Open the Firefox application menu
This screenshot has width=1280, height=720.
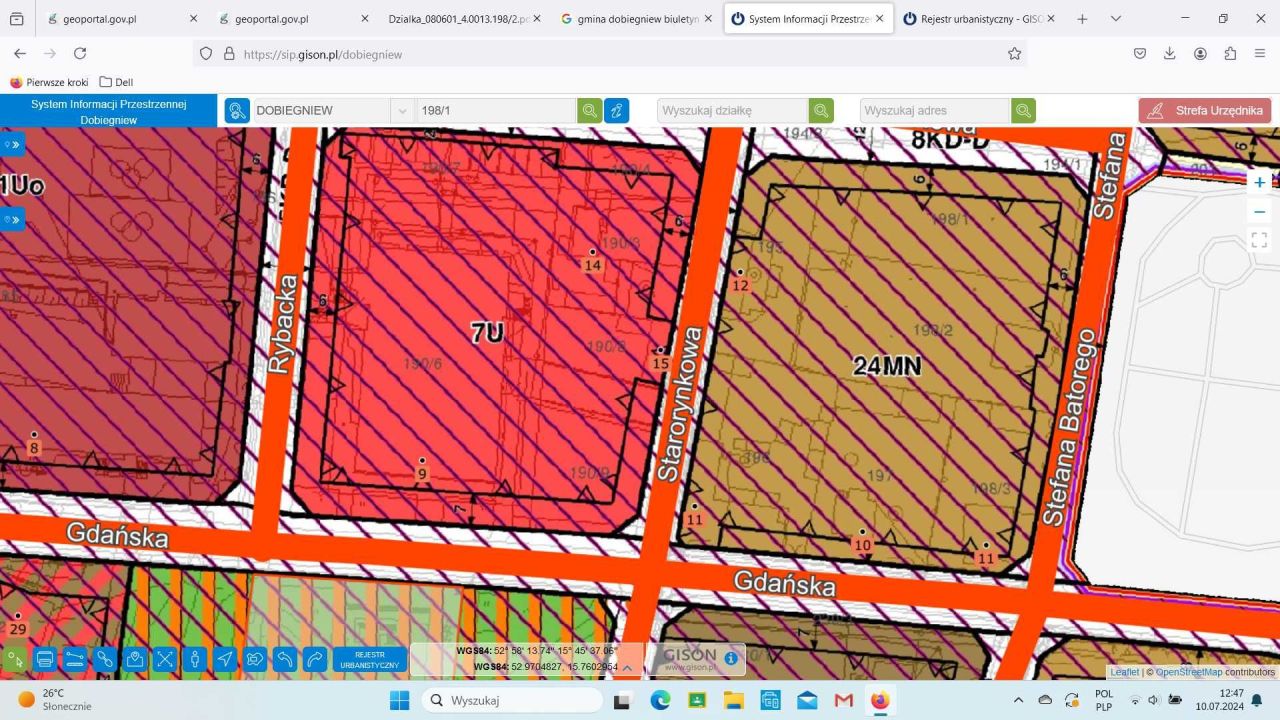[1260, 54]
